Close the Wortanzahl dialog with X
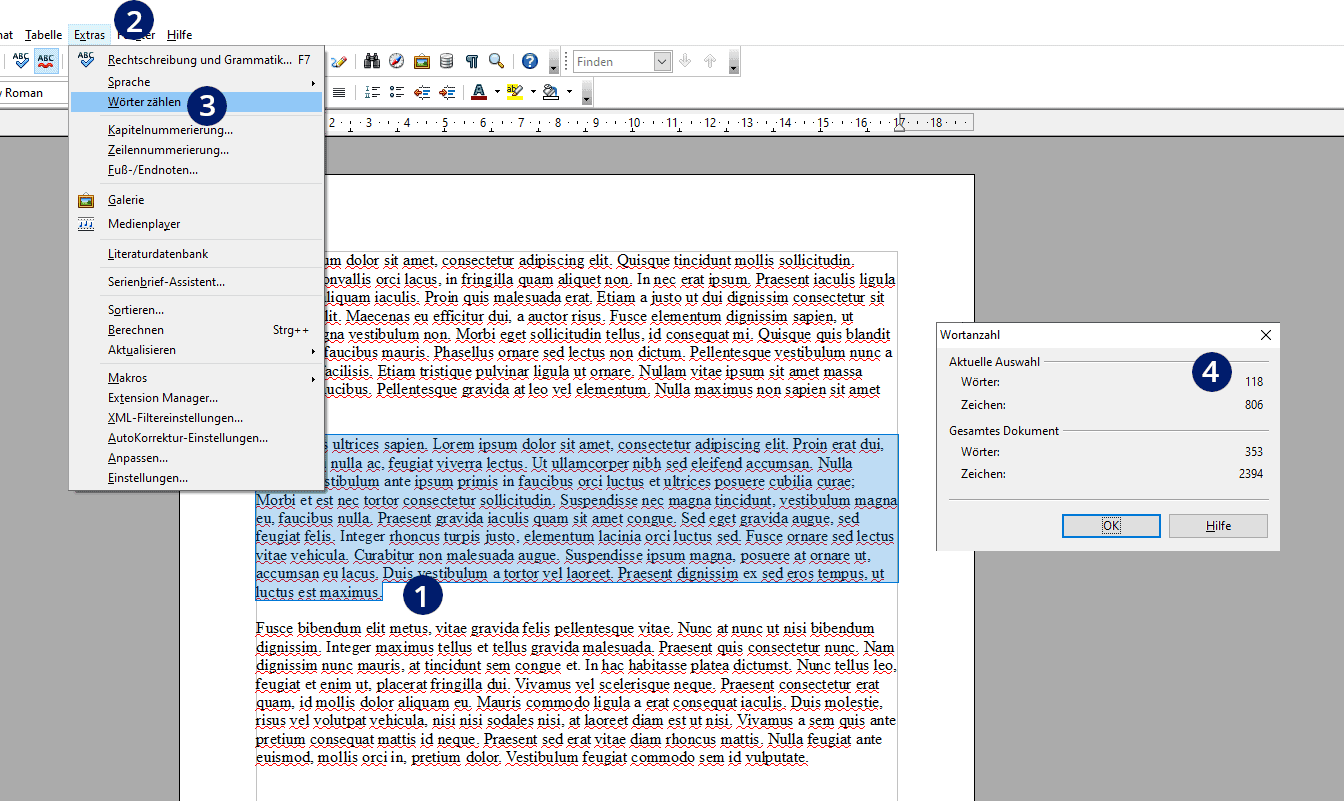 coord(1265,335)
